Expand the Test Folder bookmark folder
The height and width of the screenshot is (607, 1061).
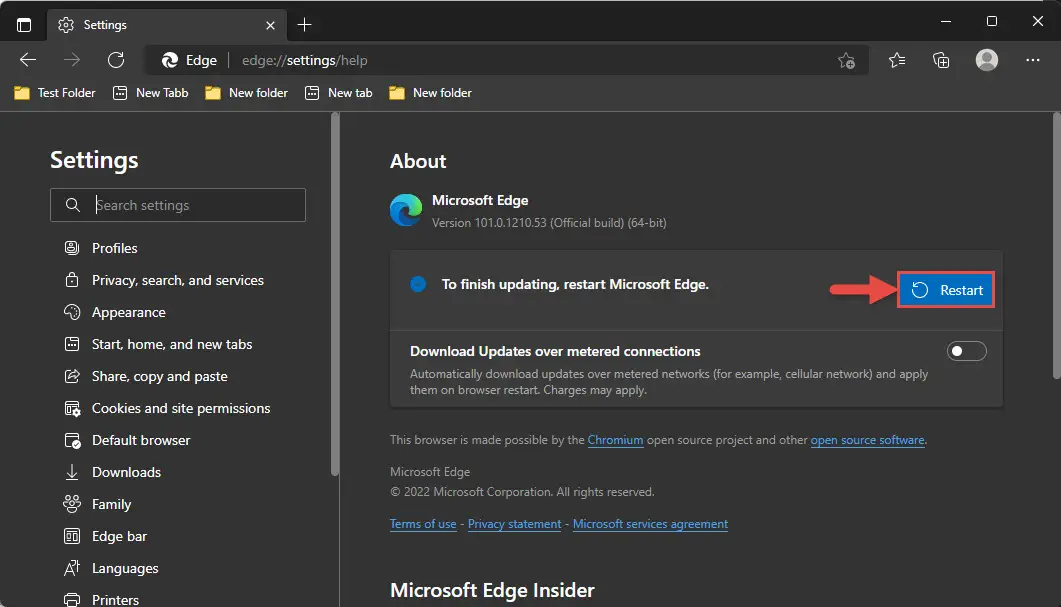[x=55, y=93]
